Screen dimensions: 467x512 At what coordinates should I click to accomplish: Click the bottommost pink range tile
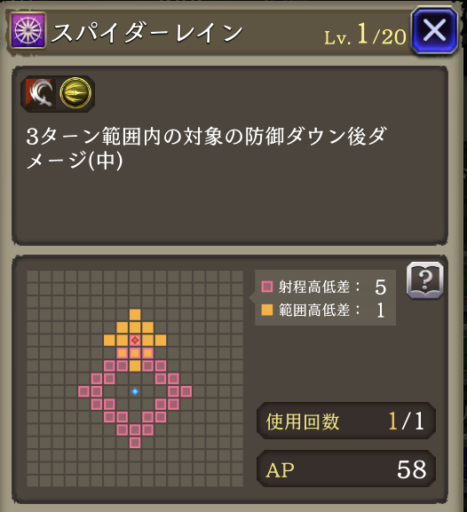tap(135, 443)
